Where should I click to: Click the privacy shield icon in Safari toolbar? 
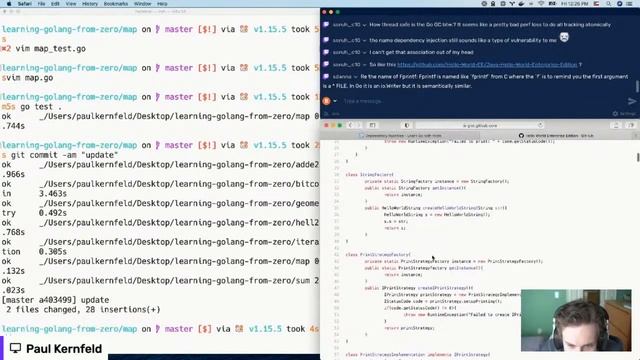(407, 125)
